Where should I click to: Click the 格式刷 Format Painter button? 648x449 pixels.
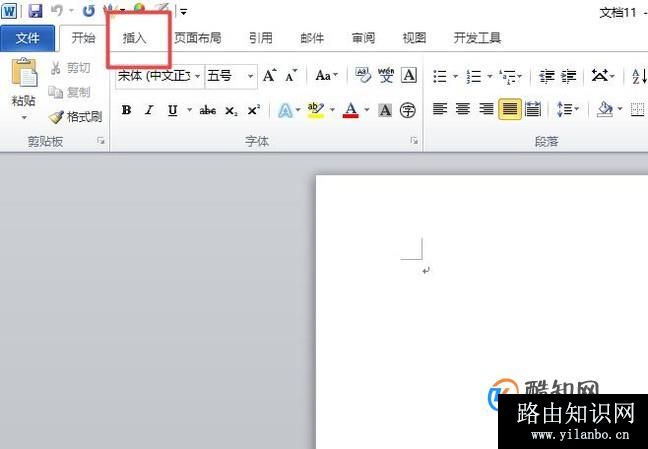[x=76, y=117]
